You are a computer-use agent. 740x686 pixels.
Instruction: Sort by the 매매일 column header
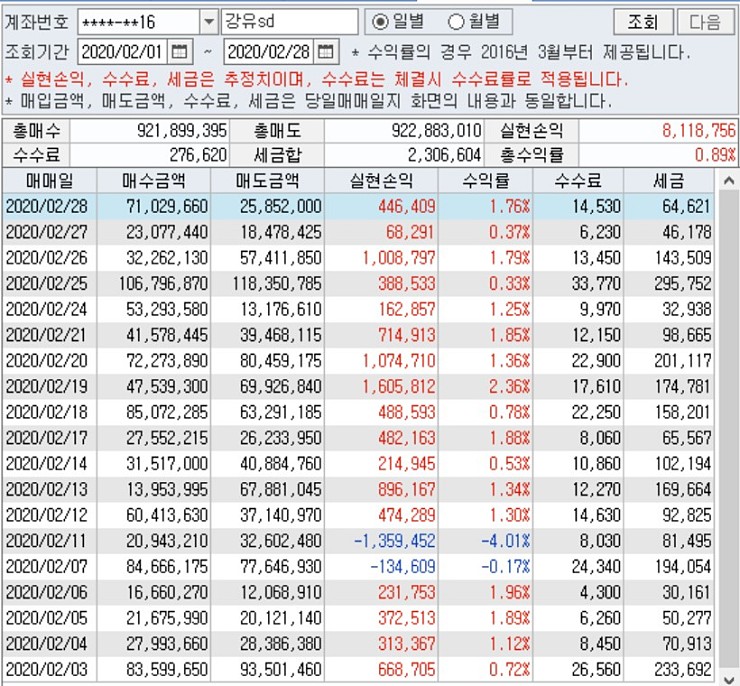coord(50,181)
